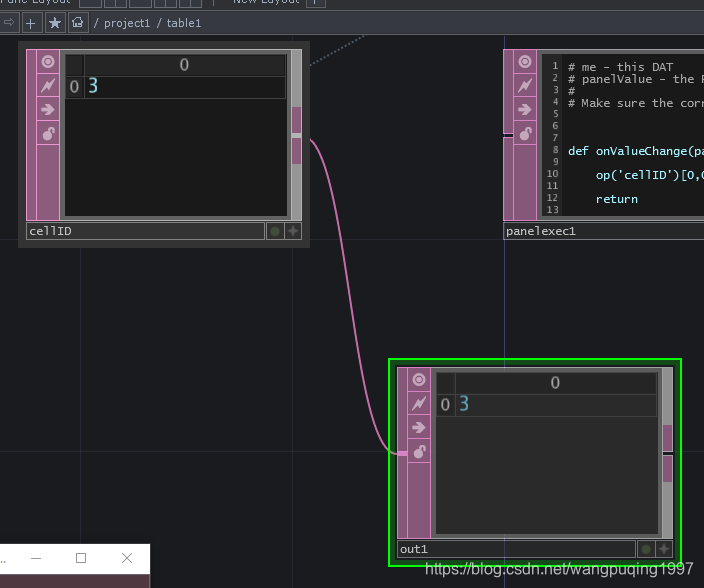Maximize the small window at bottom left
The image size is (704, 588).
tap(81, 558)
